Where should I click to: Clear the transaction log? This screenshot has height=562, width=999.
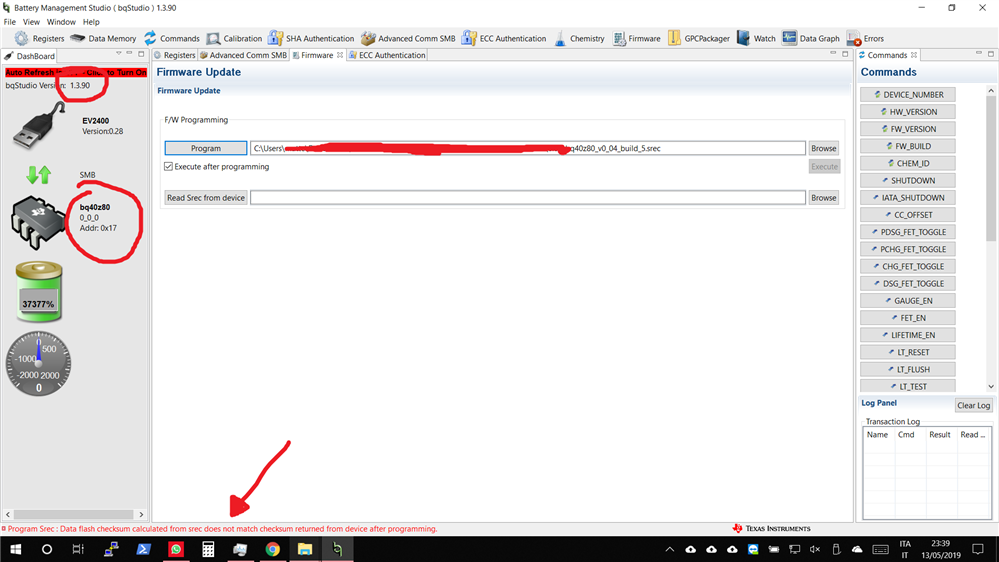point(974,405)
